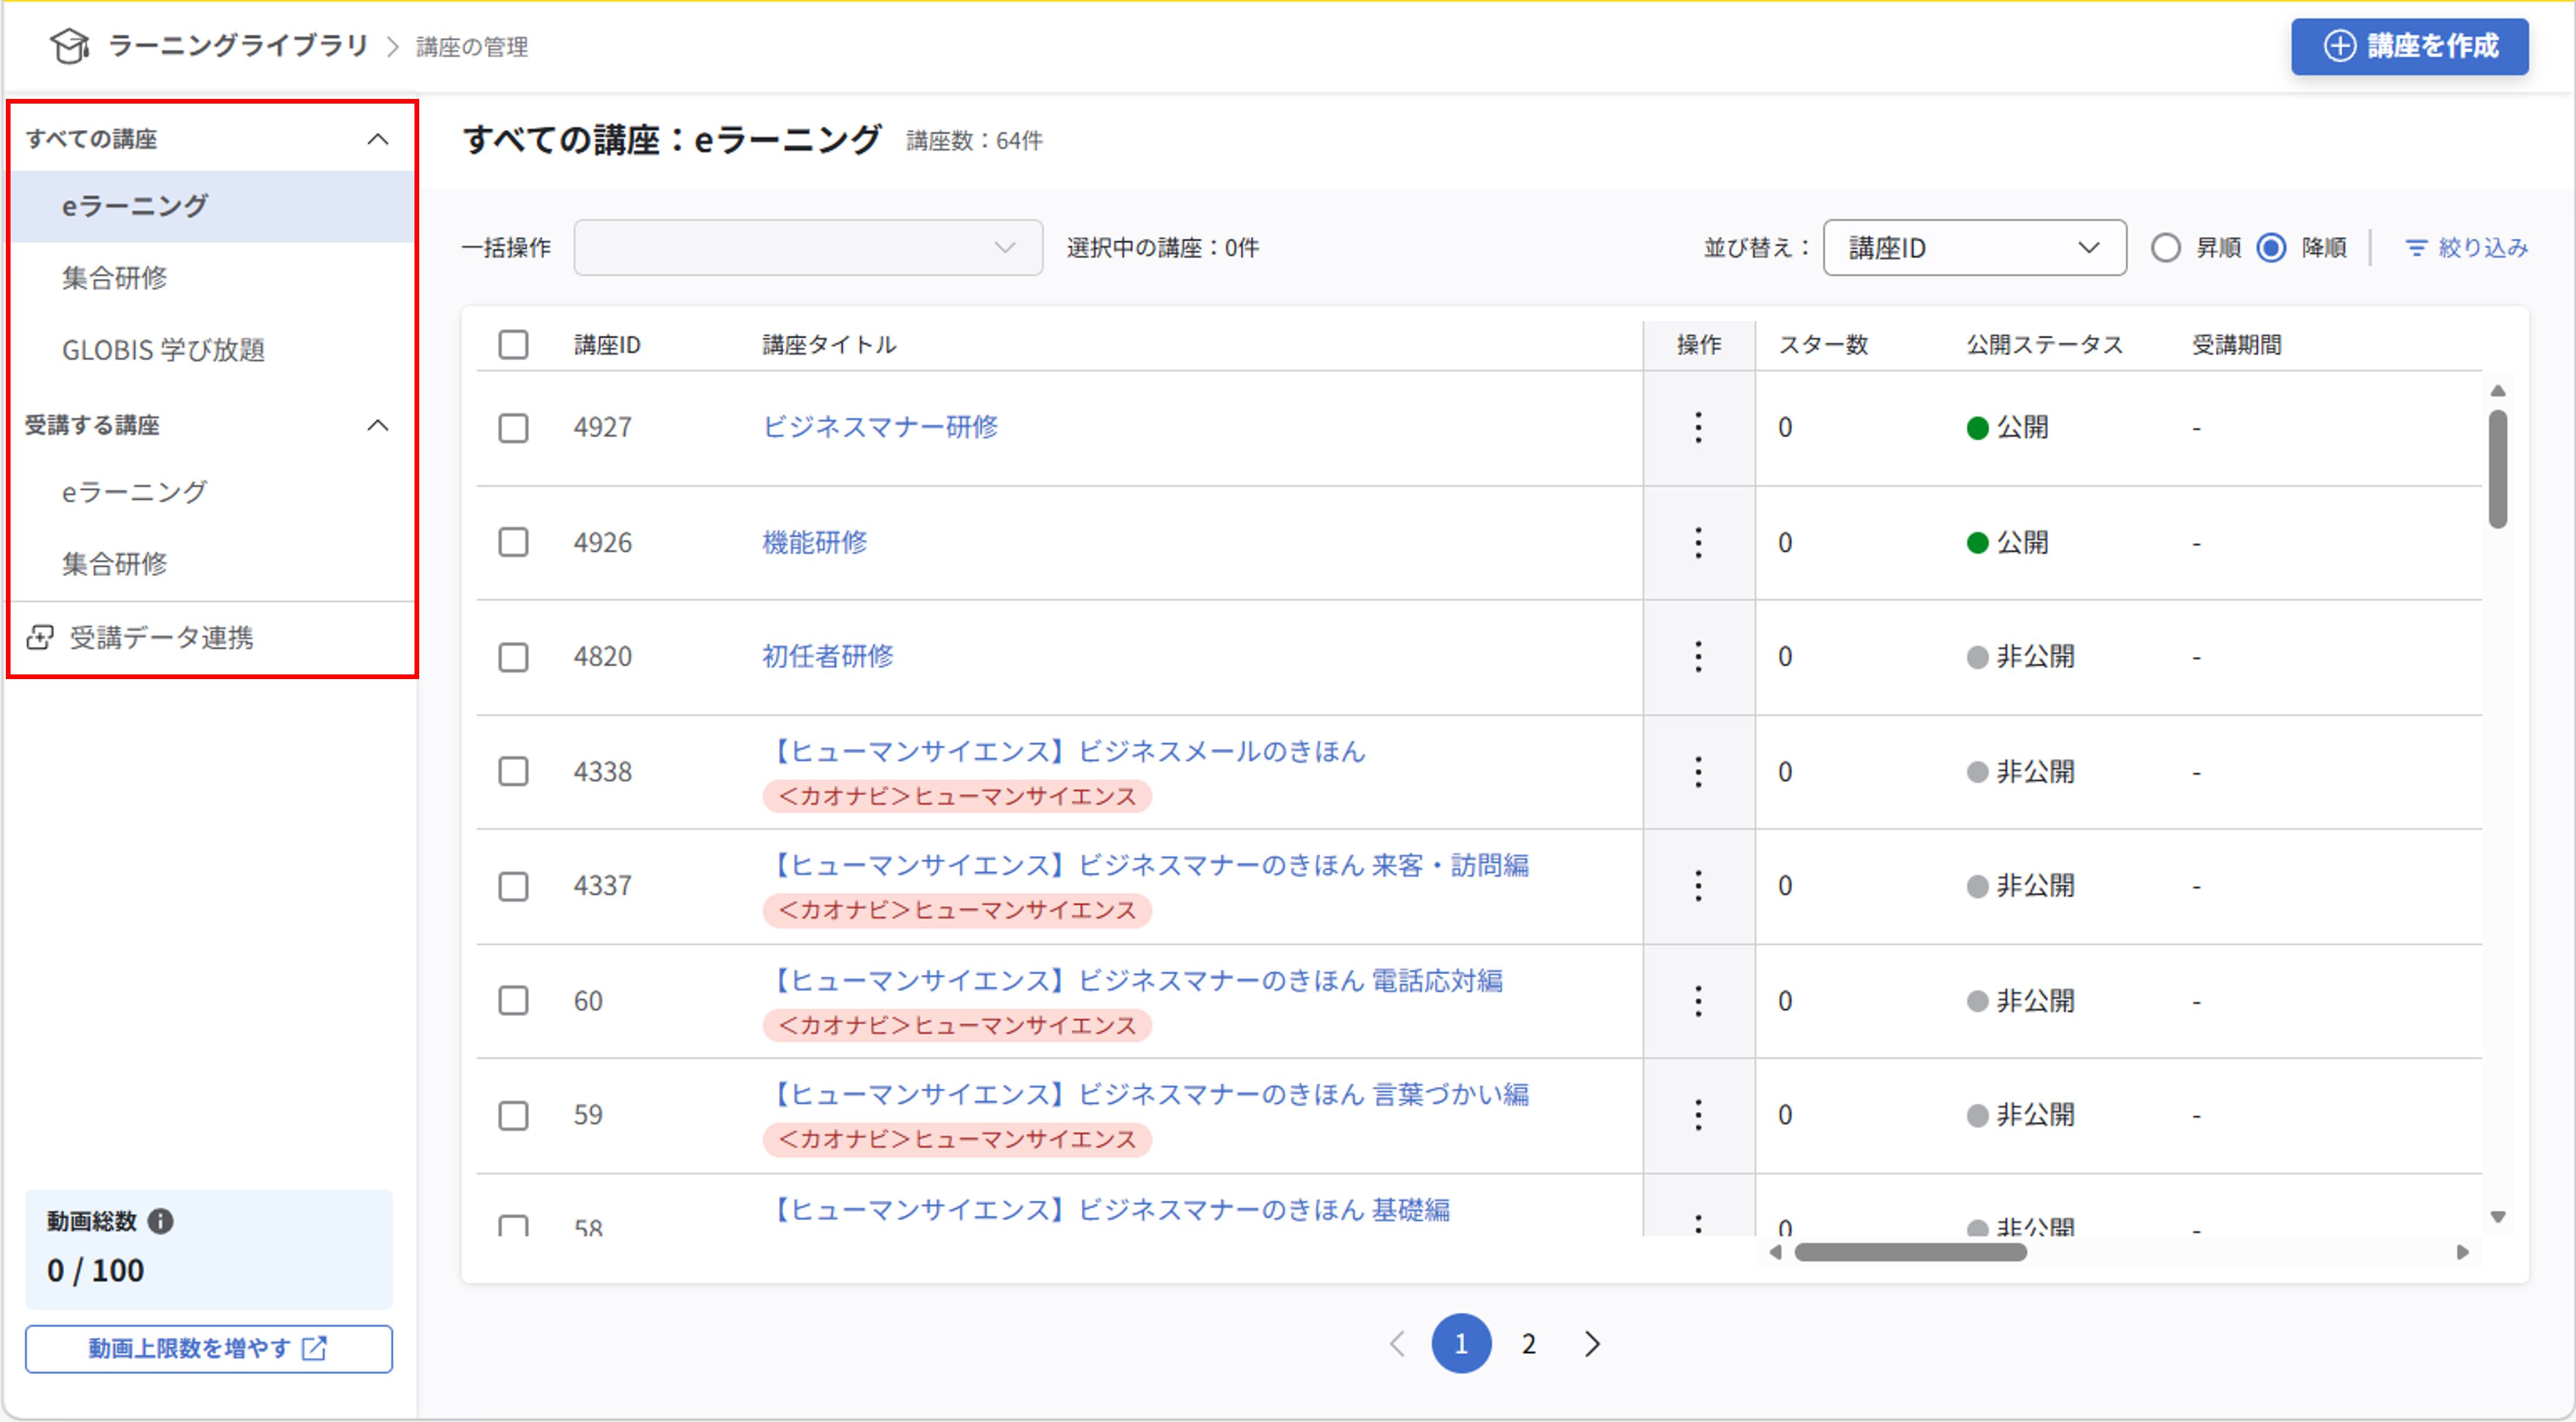The width and height of the screenshot is (2576, 1422).
Task: Click the vertical scrollbar's down arrow
Action: click(x=2498, y=1217)
